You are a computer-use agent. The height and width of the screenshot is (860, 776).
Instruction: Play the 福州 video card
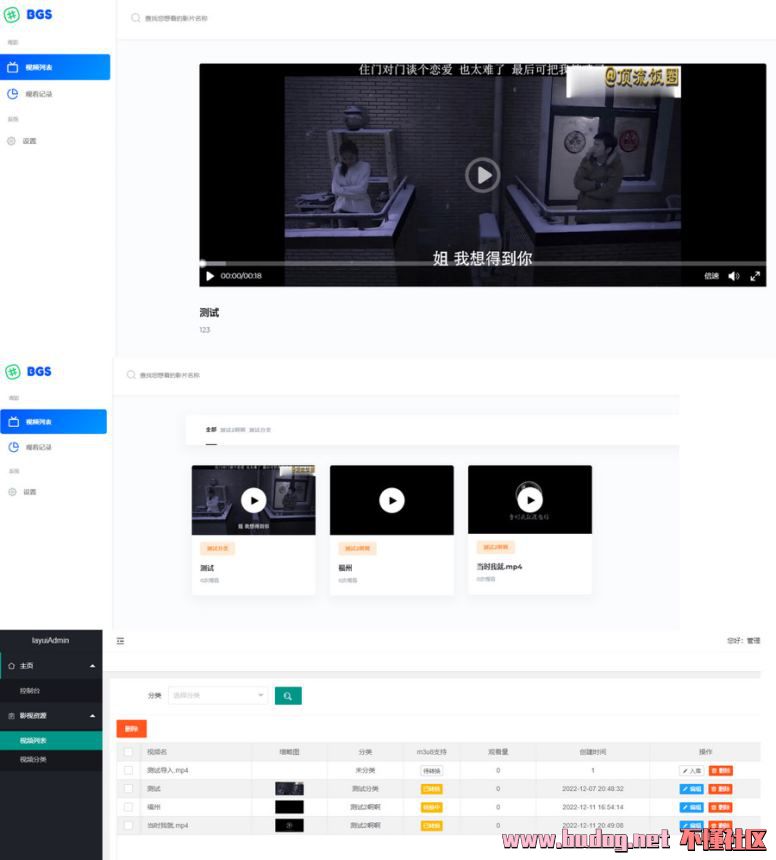pos(392,500)
